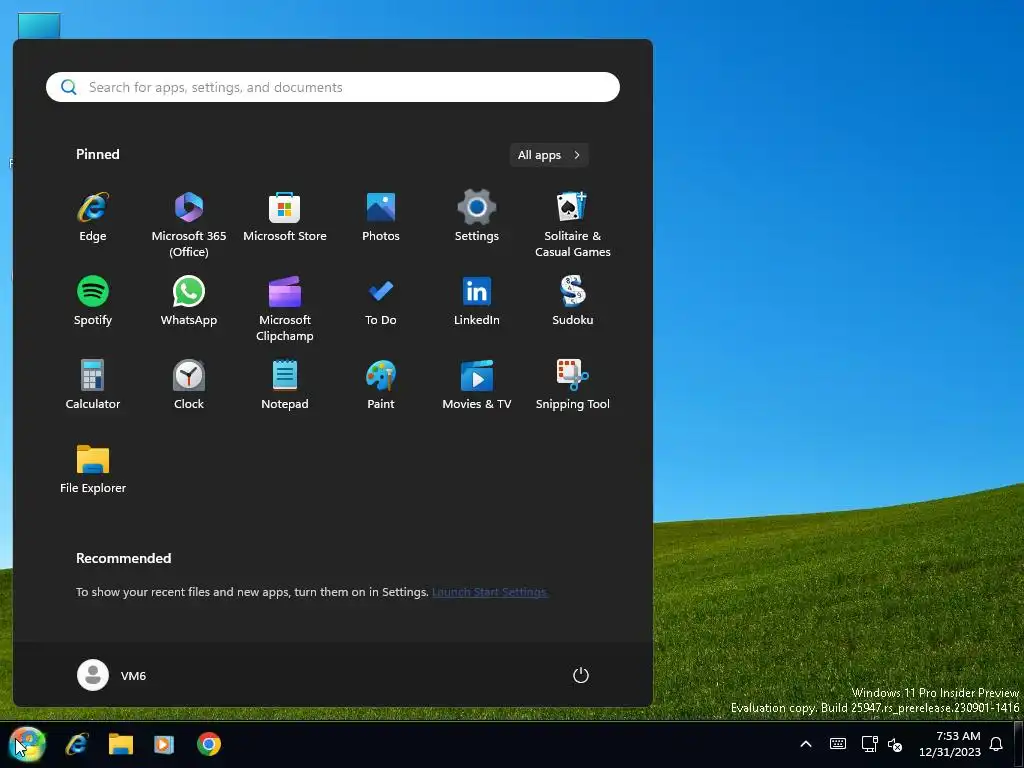The width and height of the screenshot is (1024, 768).
Task: Follow the Launch Start Settings link
Action: (490, 592)
